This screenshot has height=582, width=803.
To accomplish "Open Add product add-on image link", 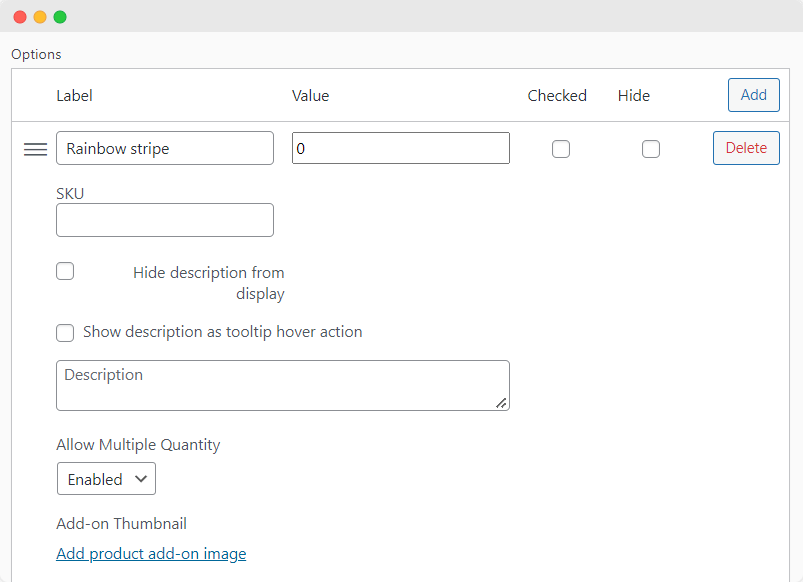I will 151,554.
